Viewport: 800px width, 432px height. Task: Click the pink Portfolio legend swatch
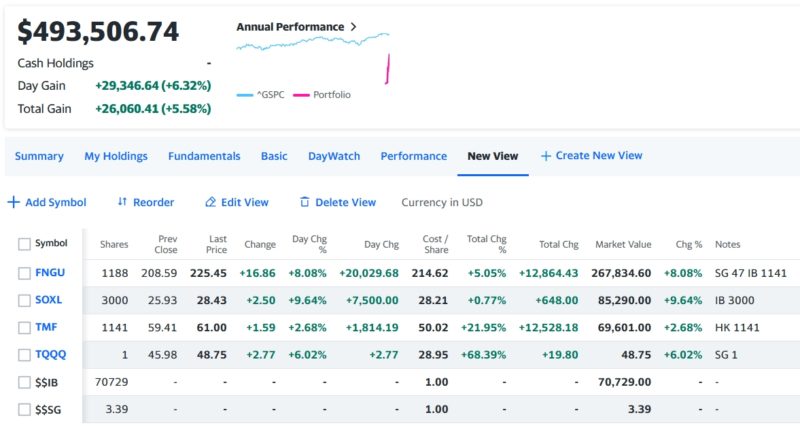point(300,95)
